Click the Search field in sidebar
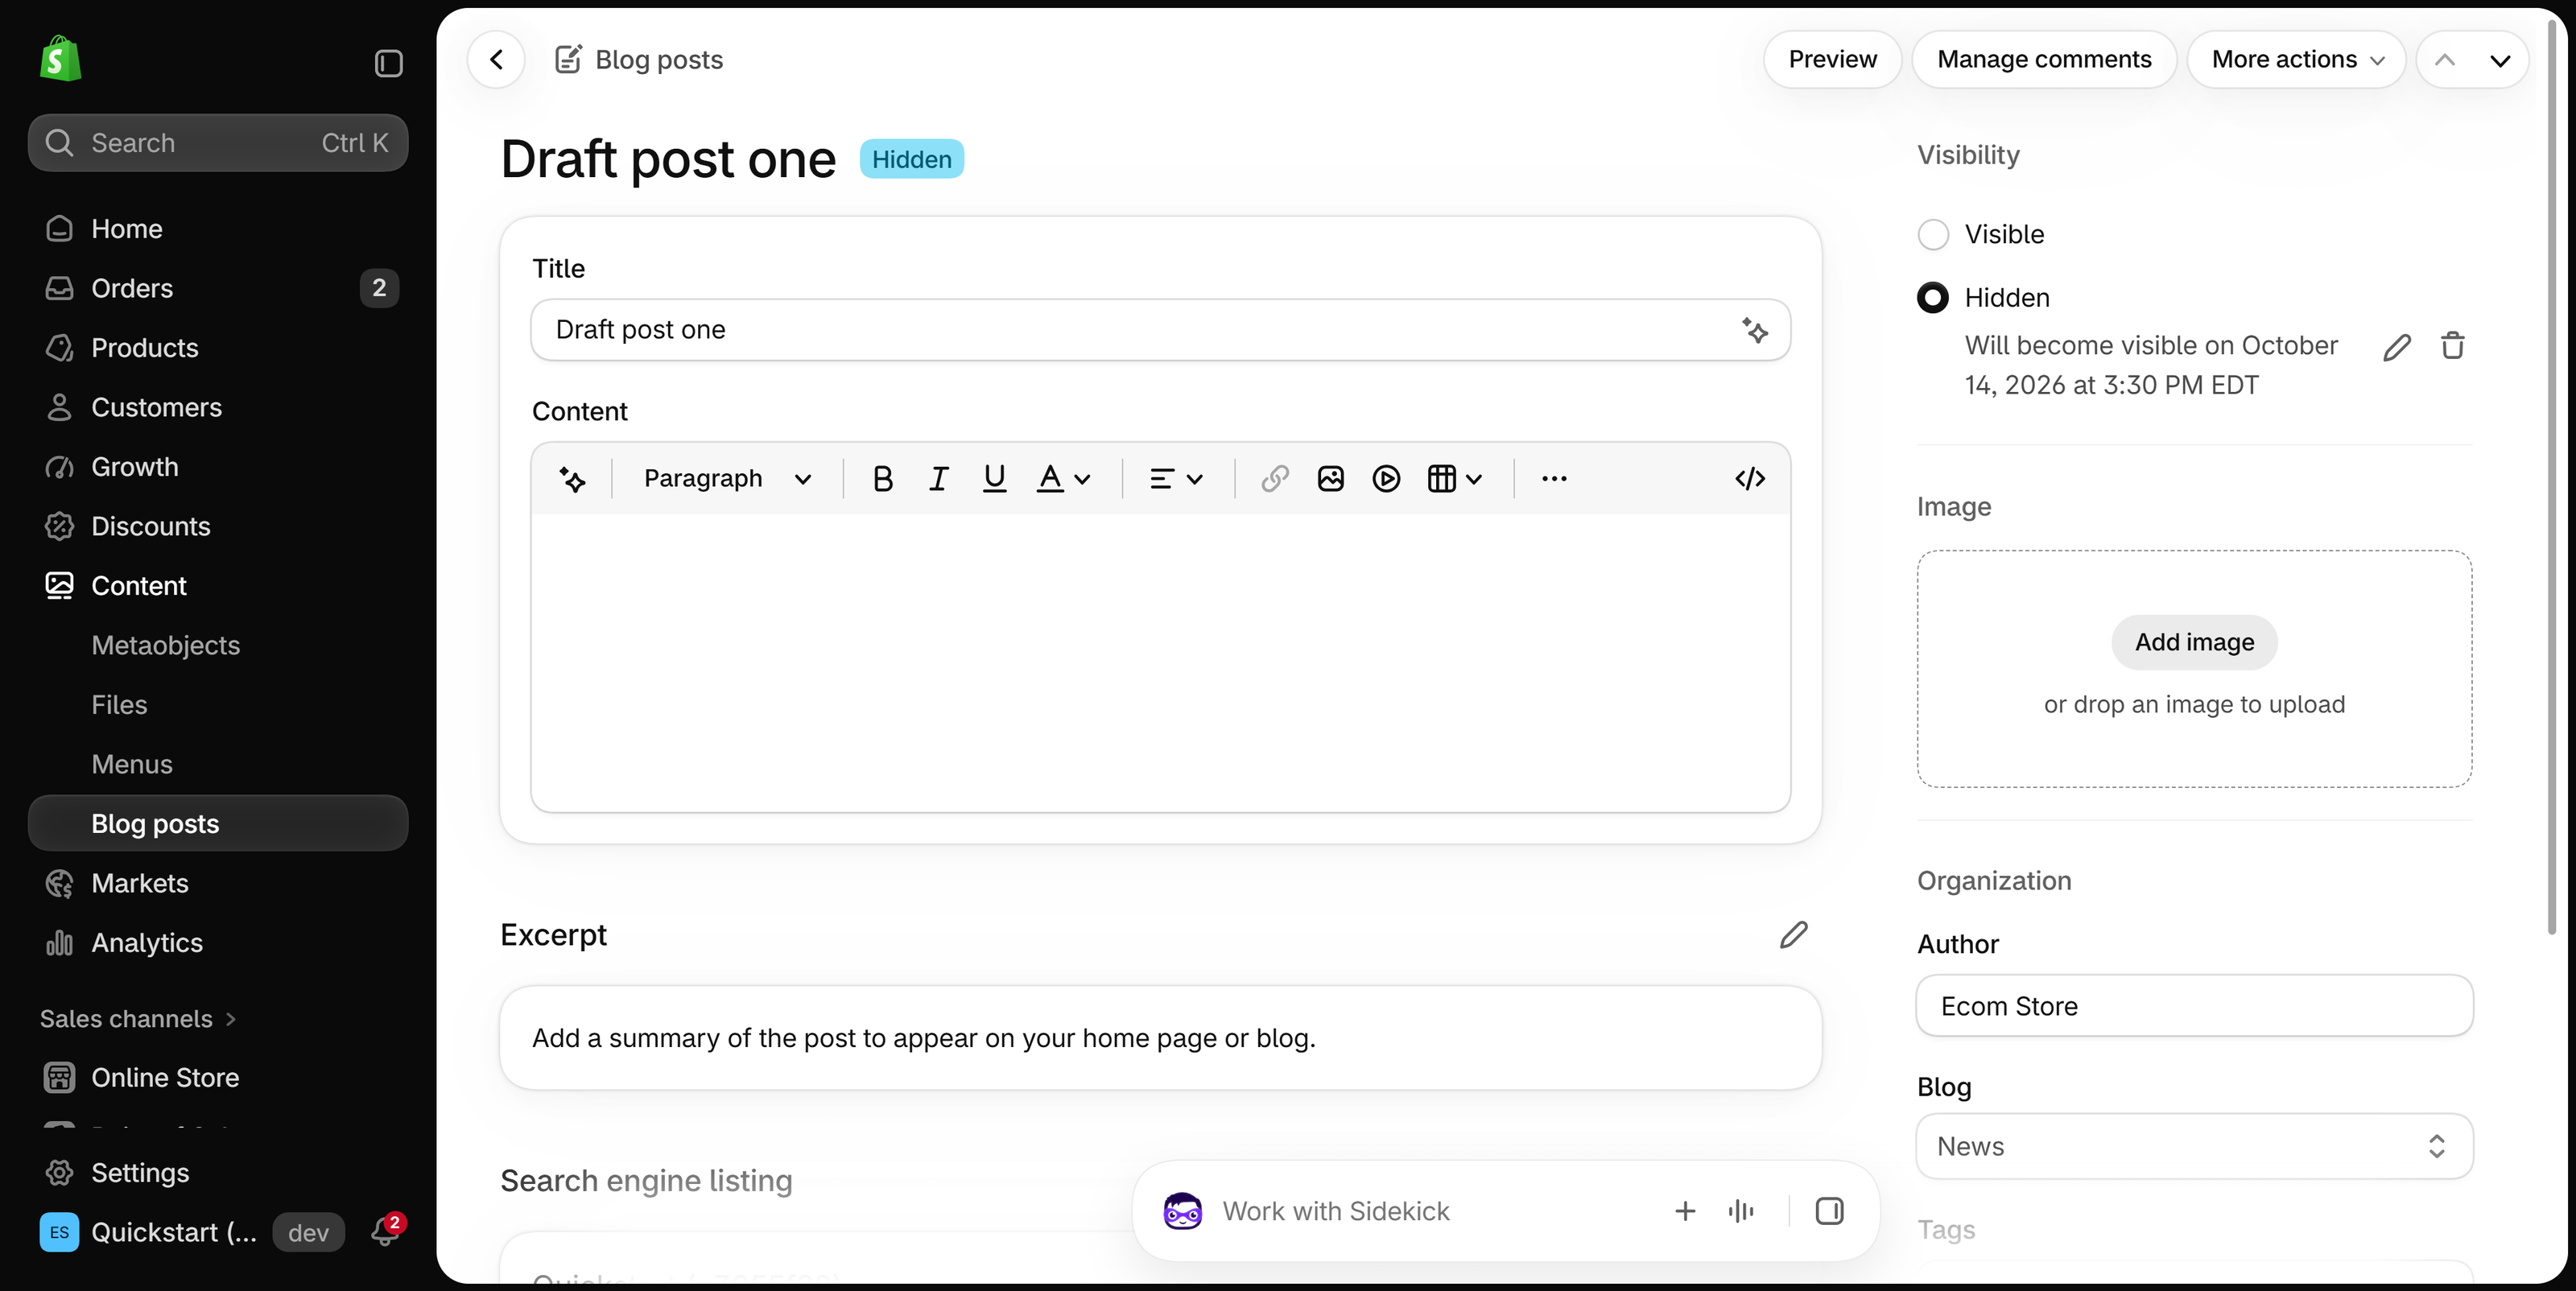Image resolution: width=2576 pixels, height=1291 pixels. tap(218, 143)
